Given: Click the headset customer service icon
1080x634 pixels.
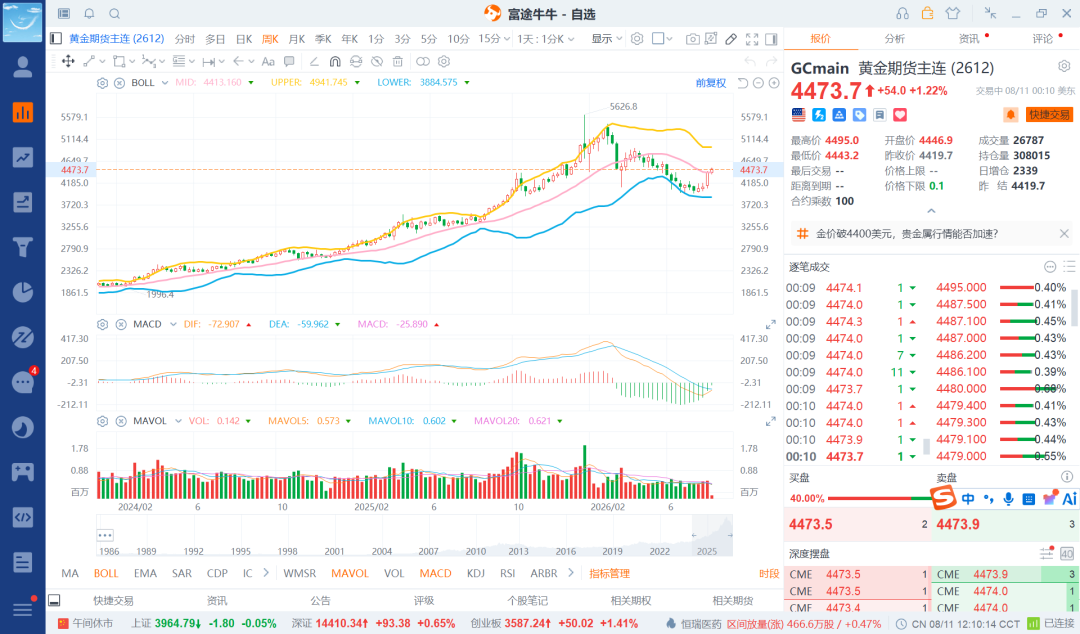Looking at the screenshot, I should click(x=902, y=14).
